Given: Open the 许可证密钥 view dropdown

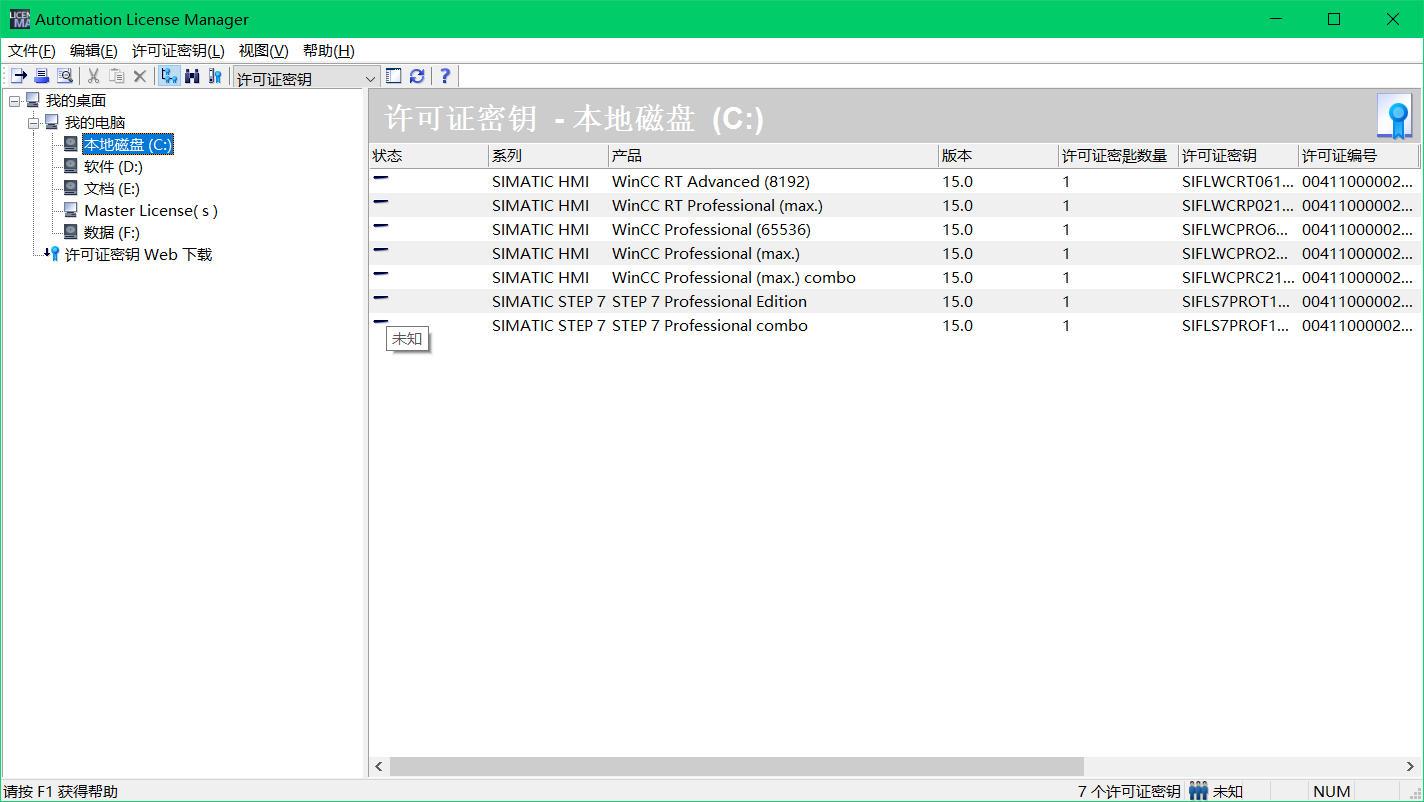Looking at the screenshot, I should click(371, 78).
